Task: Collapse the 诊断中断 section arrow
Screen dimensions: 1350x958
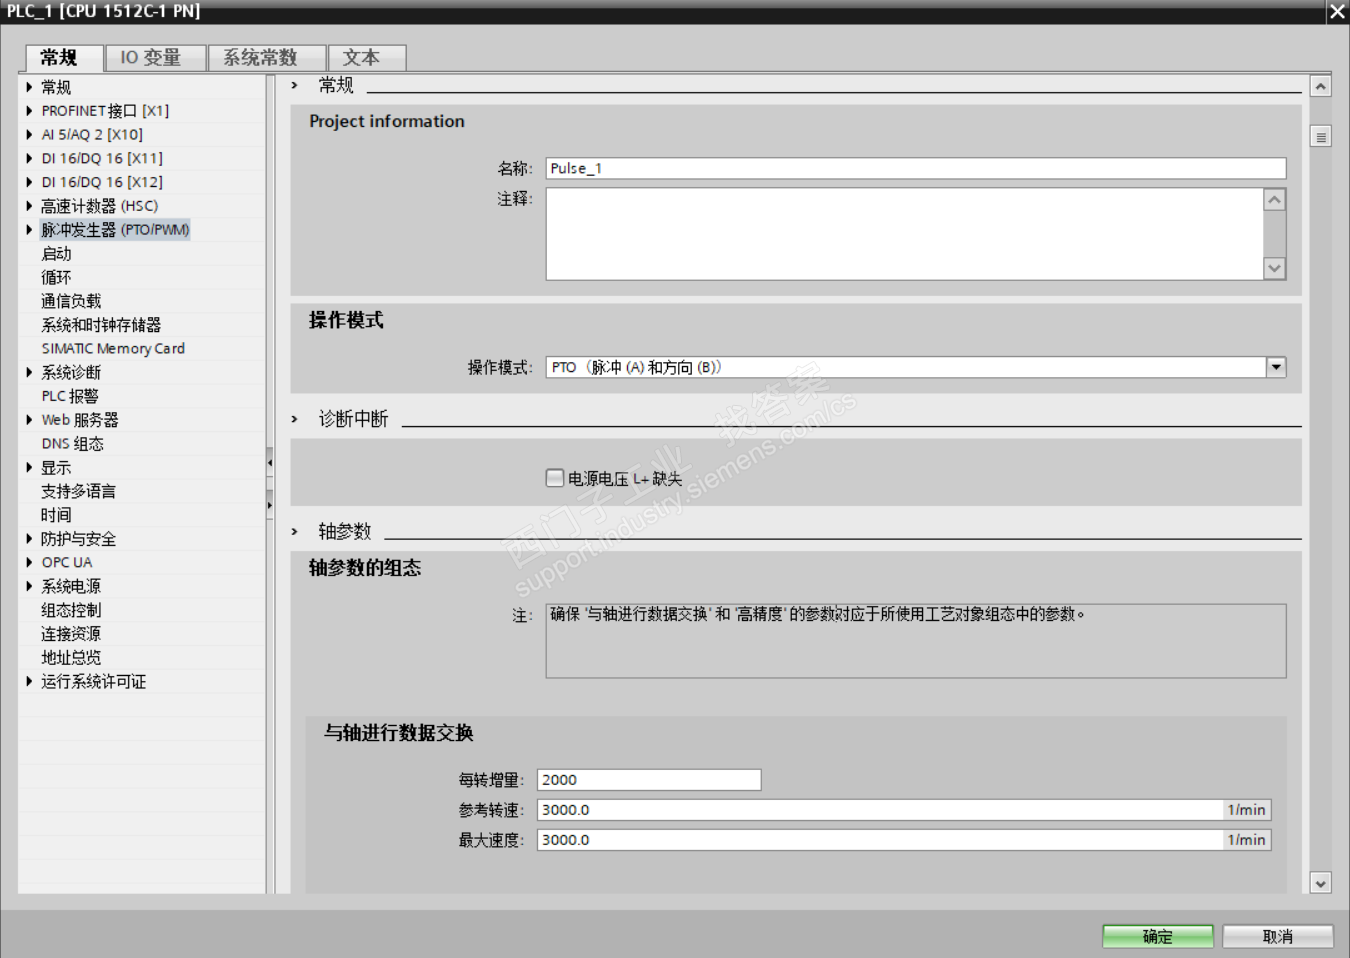Action: [295, 419]
